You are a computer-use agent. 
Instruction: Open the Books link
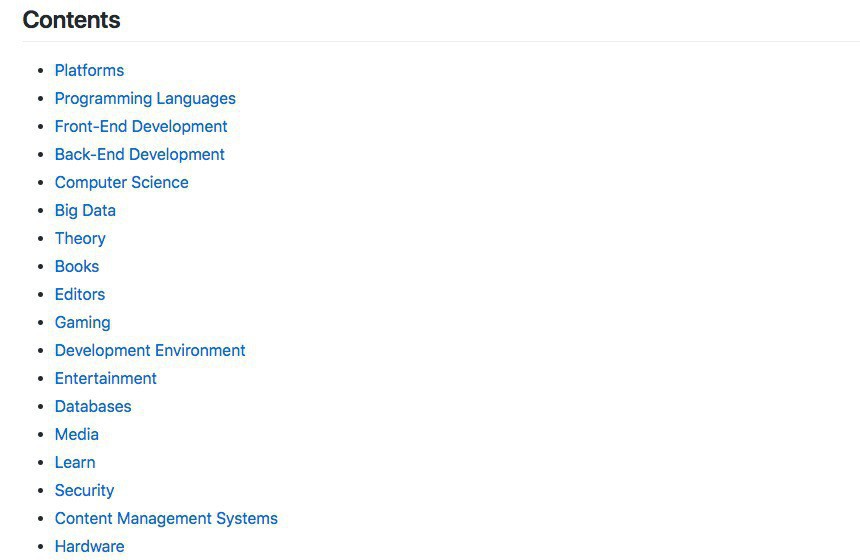click(77, 266)
